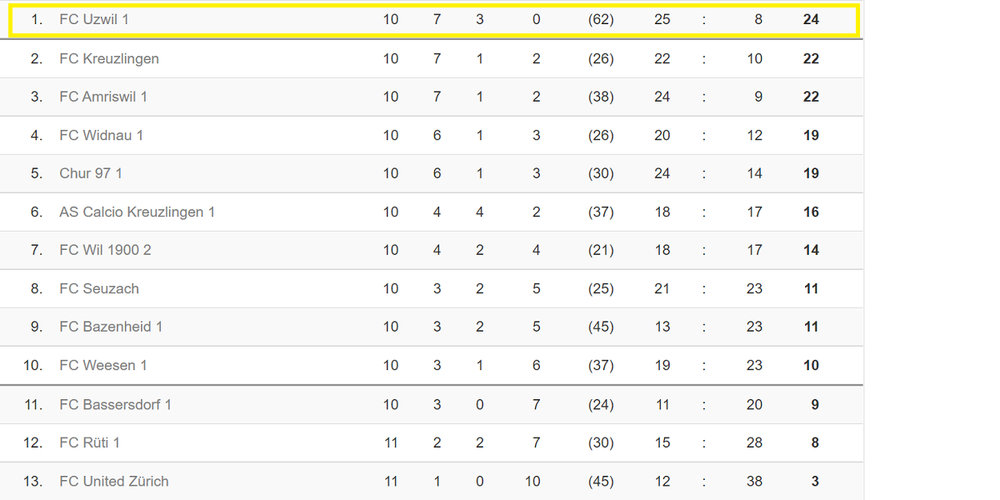Click the FC Bassersdorf 1 team name

[115, 405]
